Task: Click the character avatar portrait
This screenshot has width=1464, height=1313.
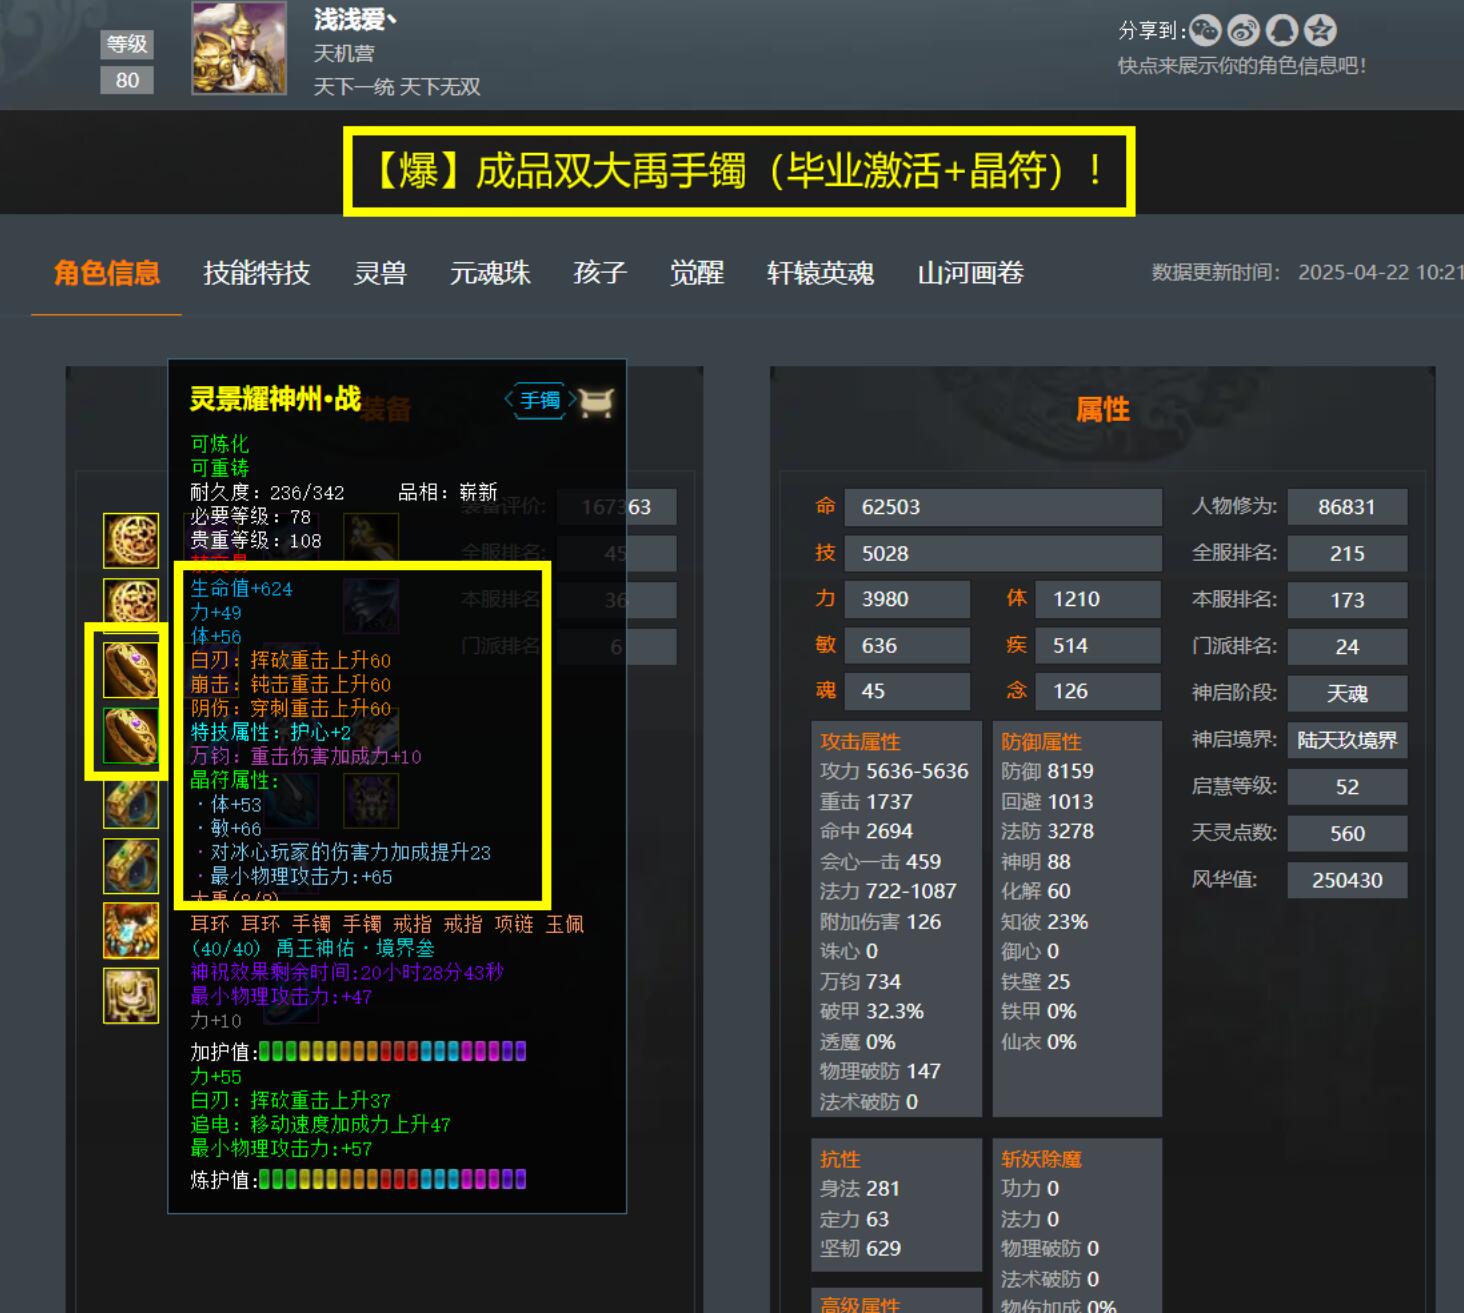Action: (x=239, y=48)
